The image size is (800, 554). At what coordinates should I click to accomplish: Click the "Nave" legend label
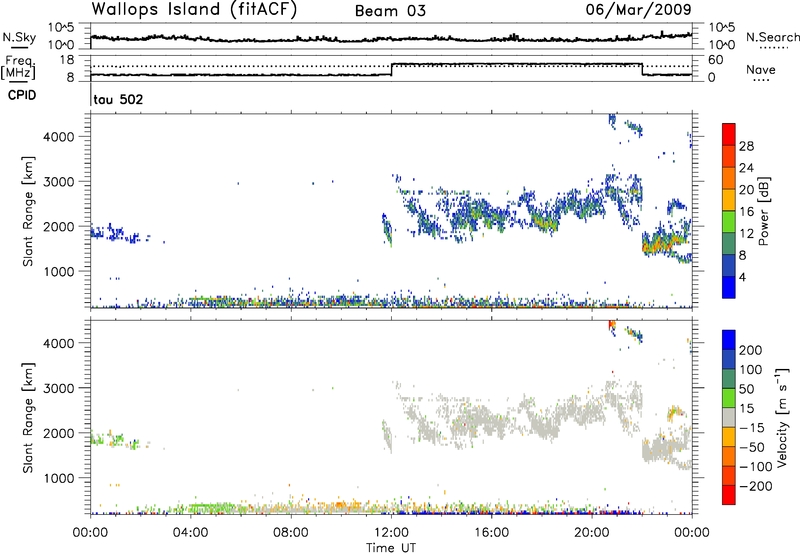click(x=761, y=69)
